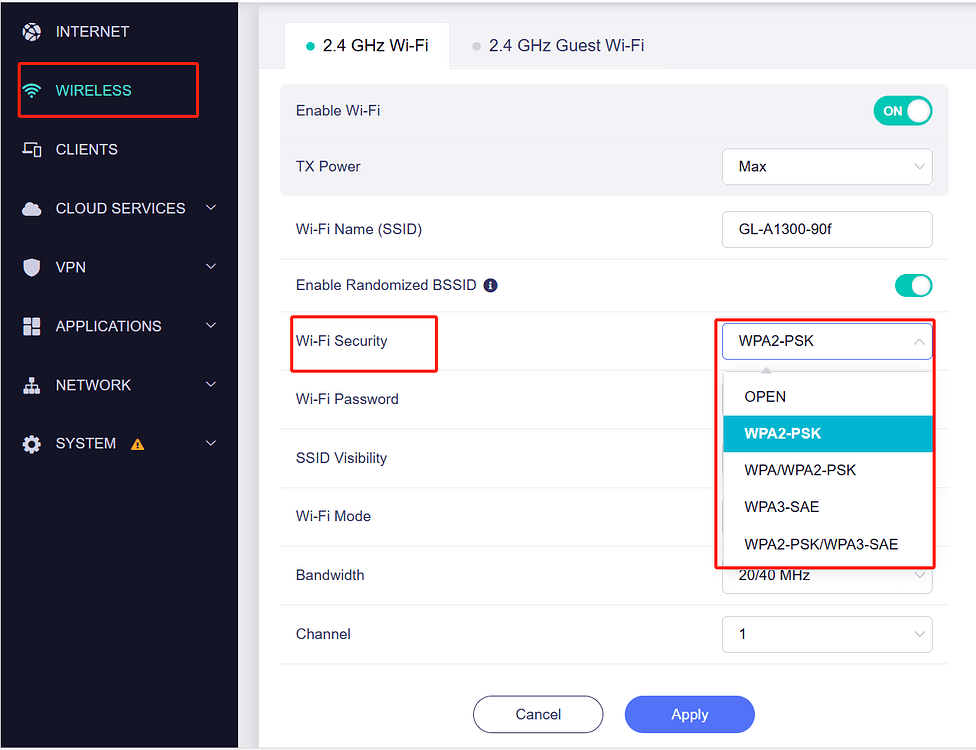Viewport: 976px width, 750px height.
Task: Click the Applications grid icon
Action: click(32, 326)
